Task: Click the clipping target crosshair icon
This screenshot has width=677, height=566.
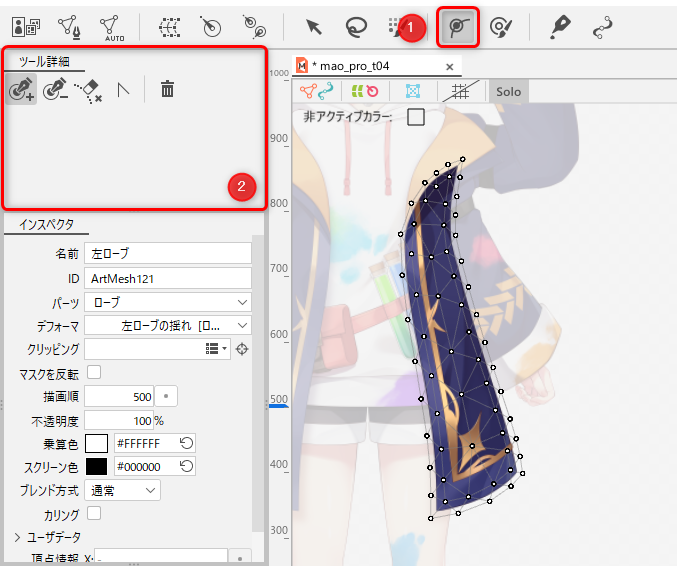Action: 242,348
